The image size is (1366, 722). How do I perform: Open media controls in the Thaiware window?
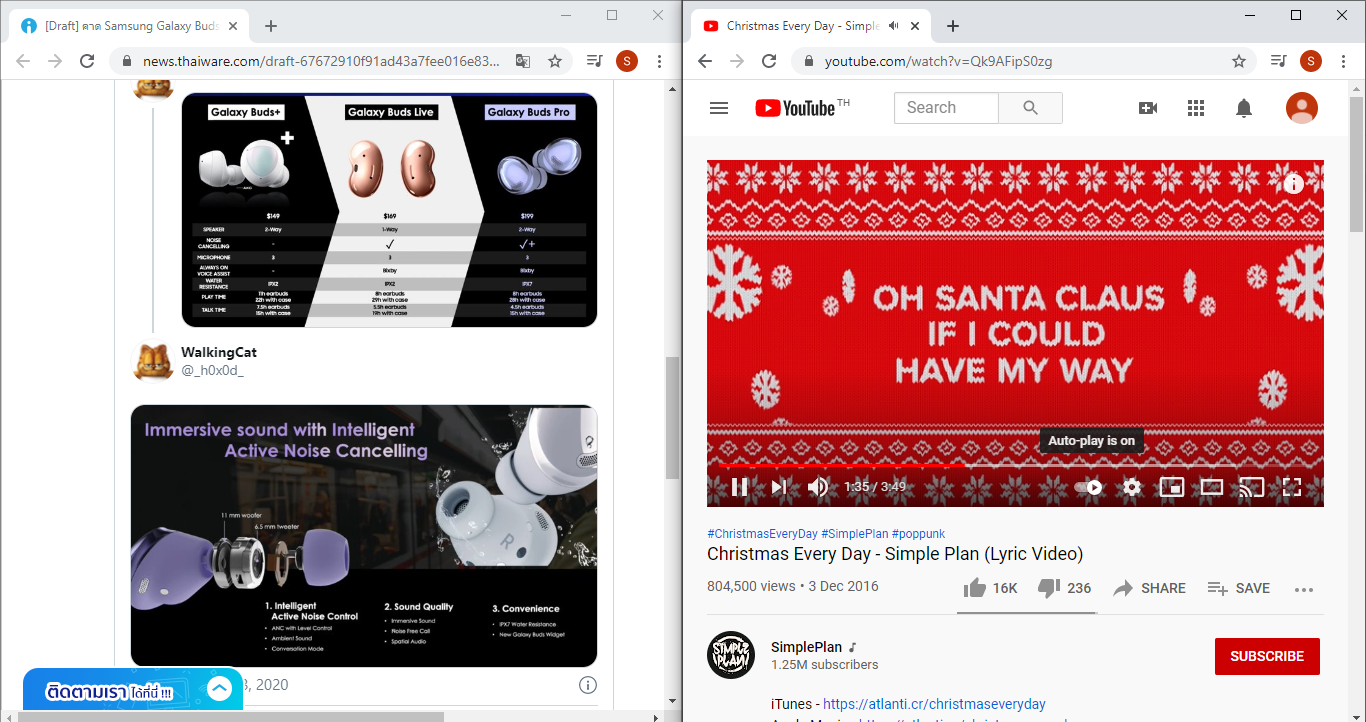[595, 61]
